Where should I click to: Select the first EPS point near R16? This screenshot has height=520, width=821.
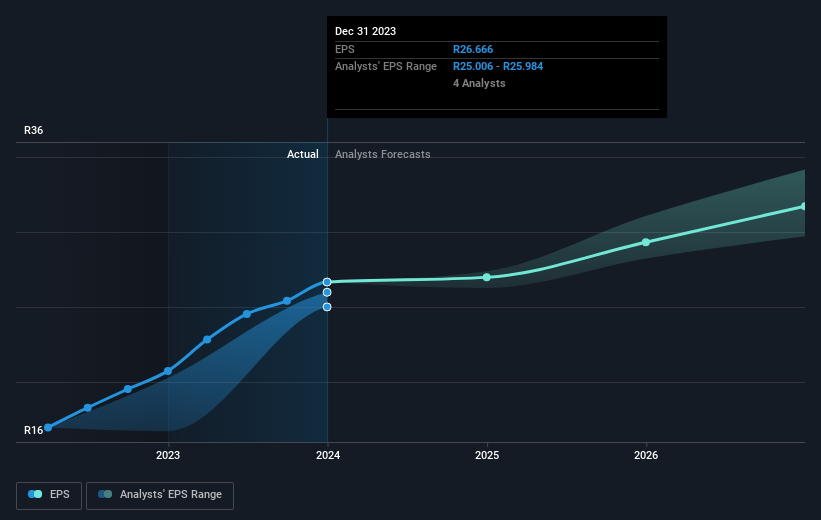[48, 427]
